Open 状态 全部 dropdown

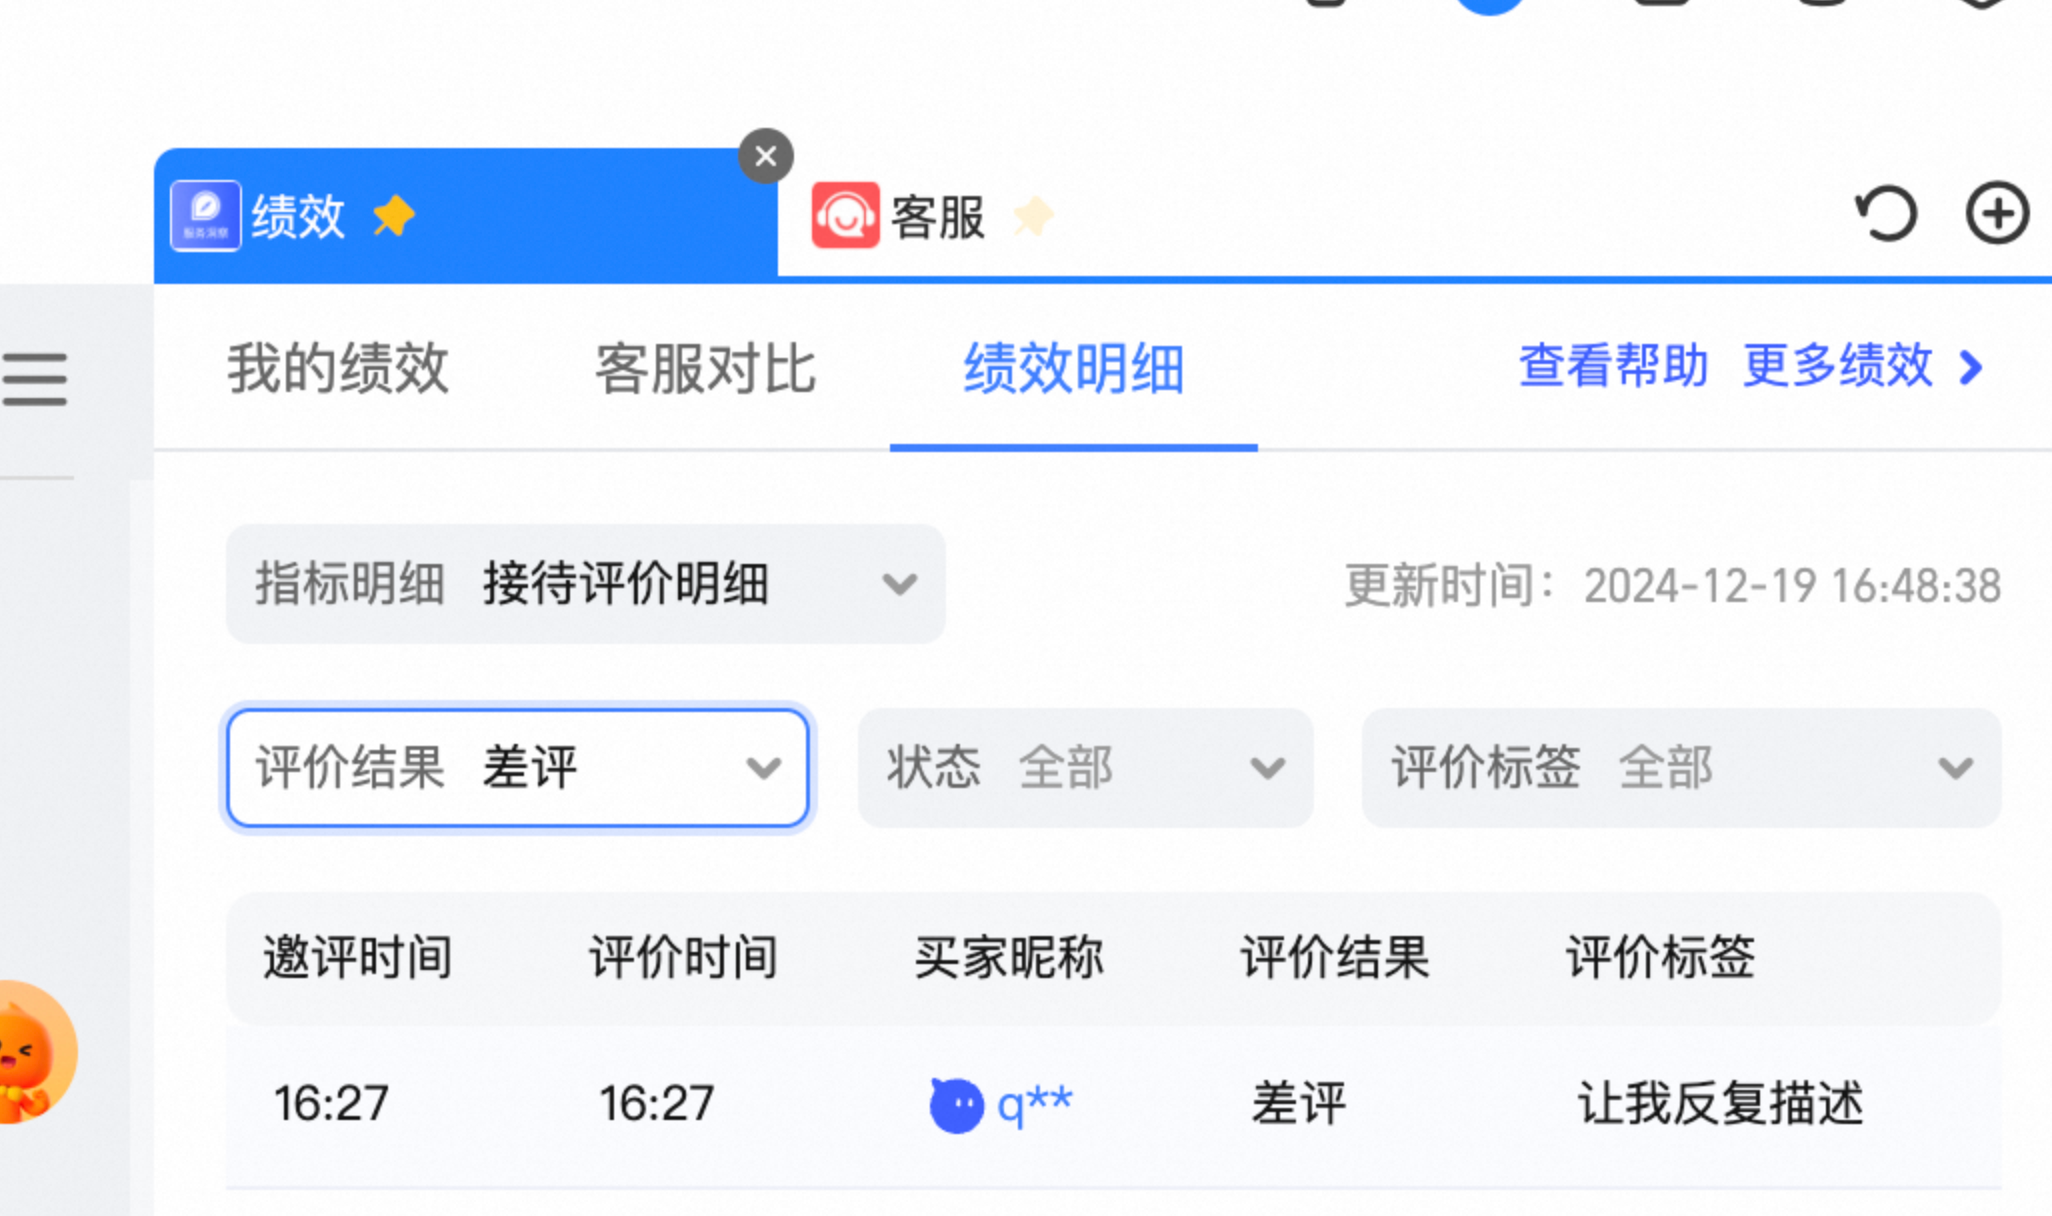pyautogui.click(x=1085, y=768)
